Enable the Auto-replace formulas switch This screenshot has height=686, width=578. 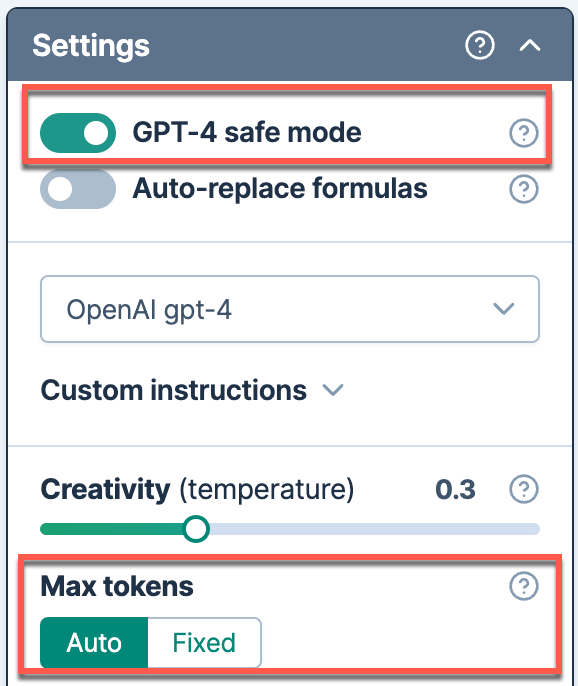pyautogui.click(x=78, y=189)
